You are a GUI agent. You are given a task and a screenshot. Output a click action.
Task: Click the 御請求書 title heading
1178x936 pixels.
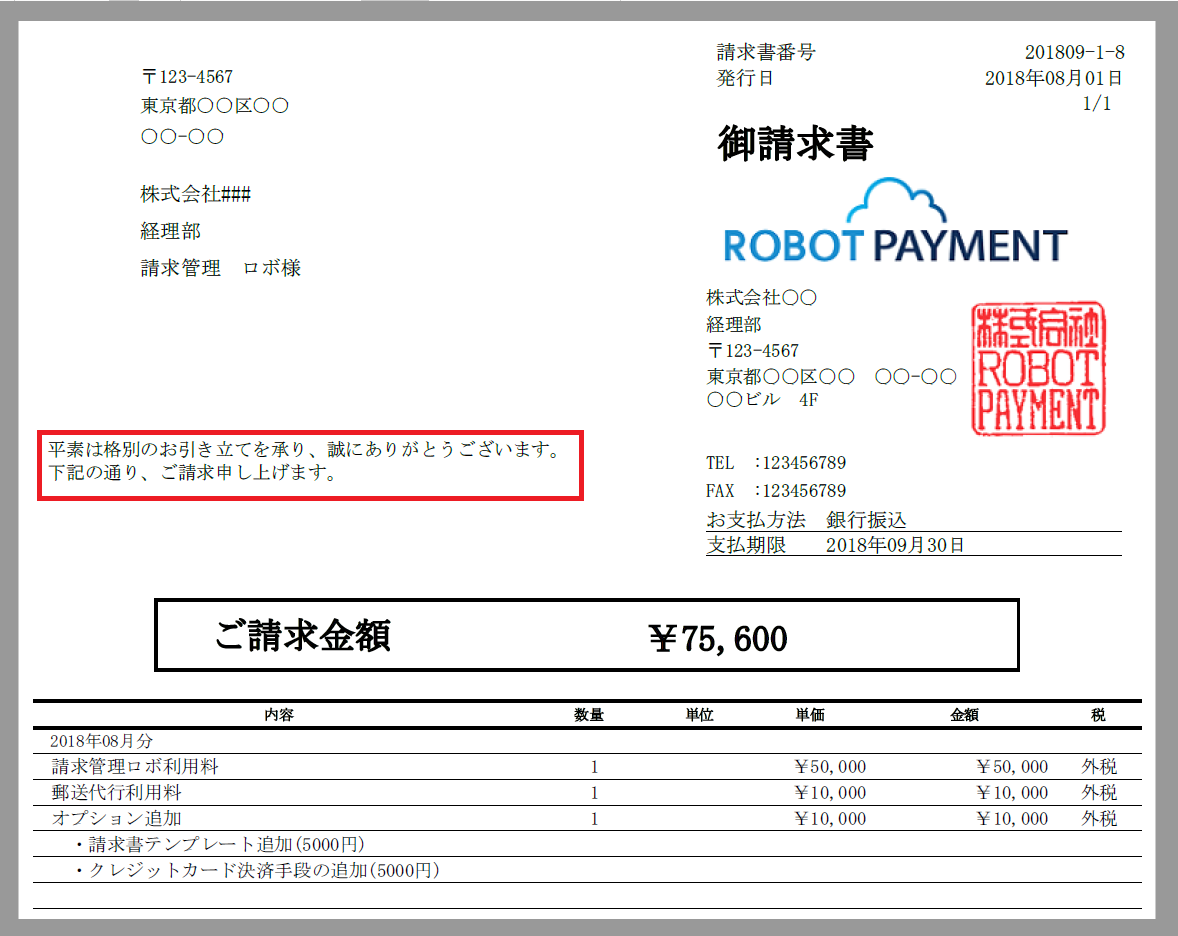coord(795,145)
